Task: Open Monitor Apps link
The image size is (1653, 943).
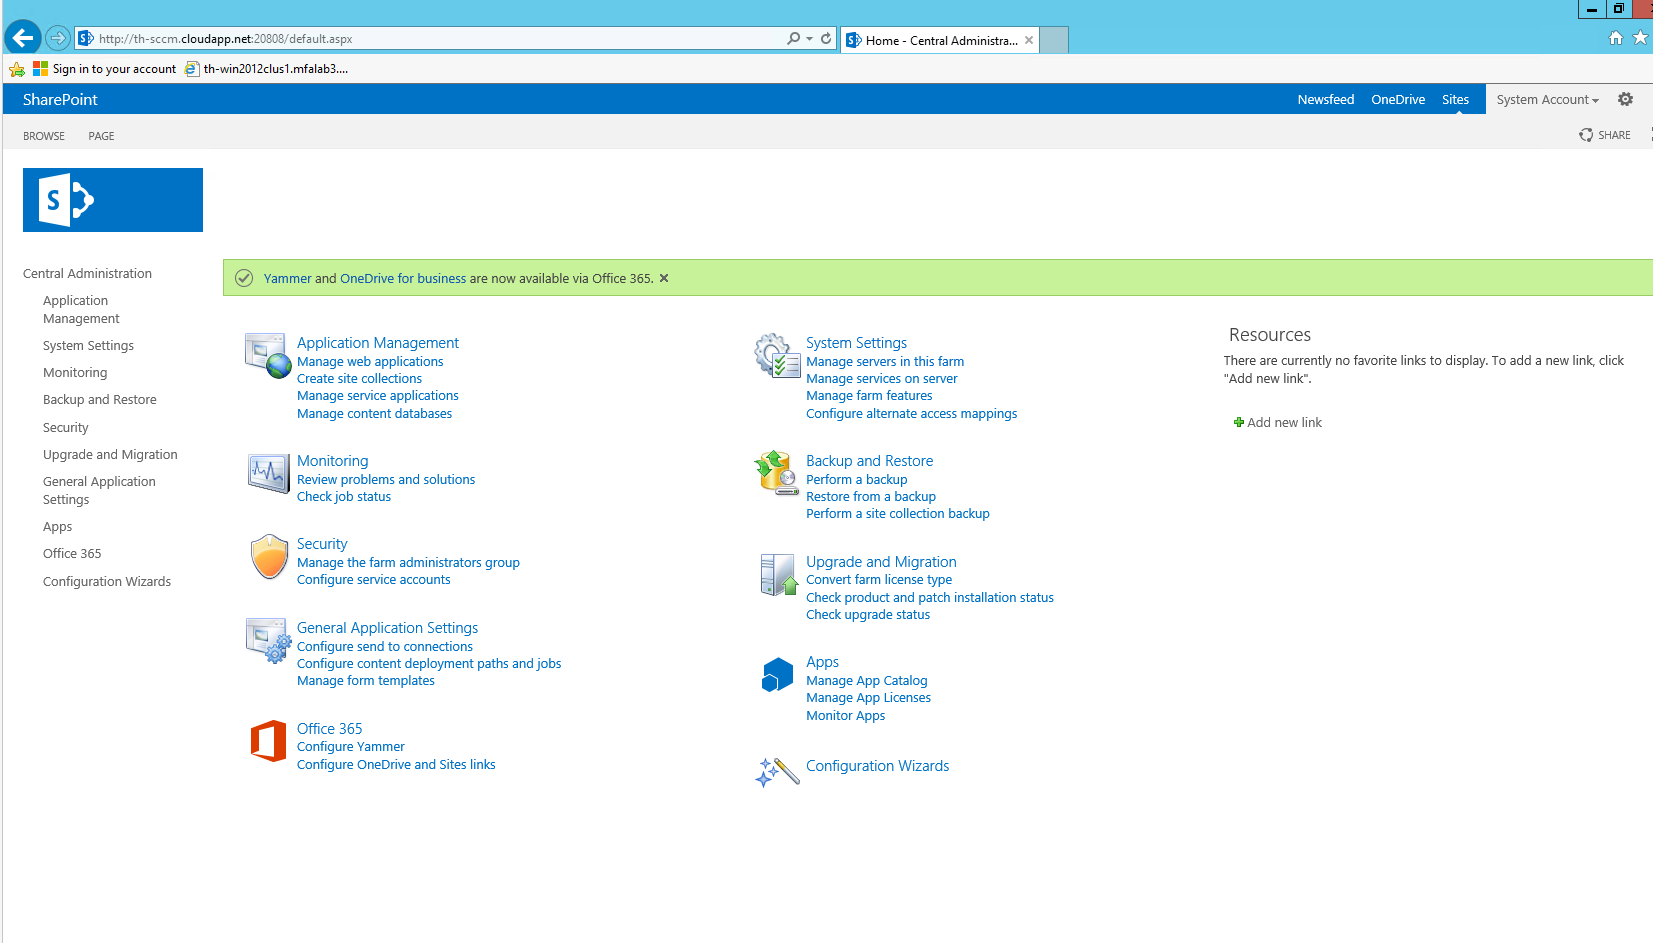Action: [846, 715]
